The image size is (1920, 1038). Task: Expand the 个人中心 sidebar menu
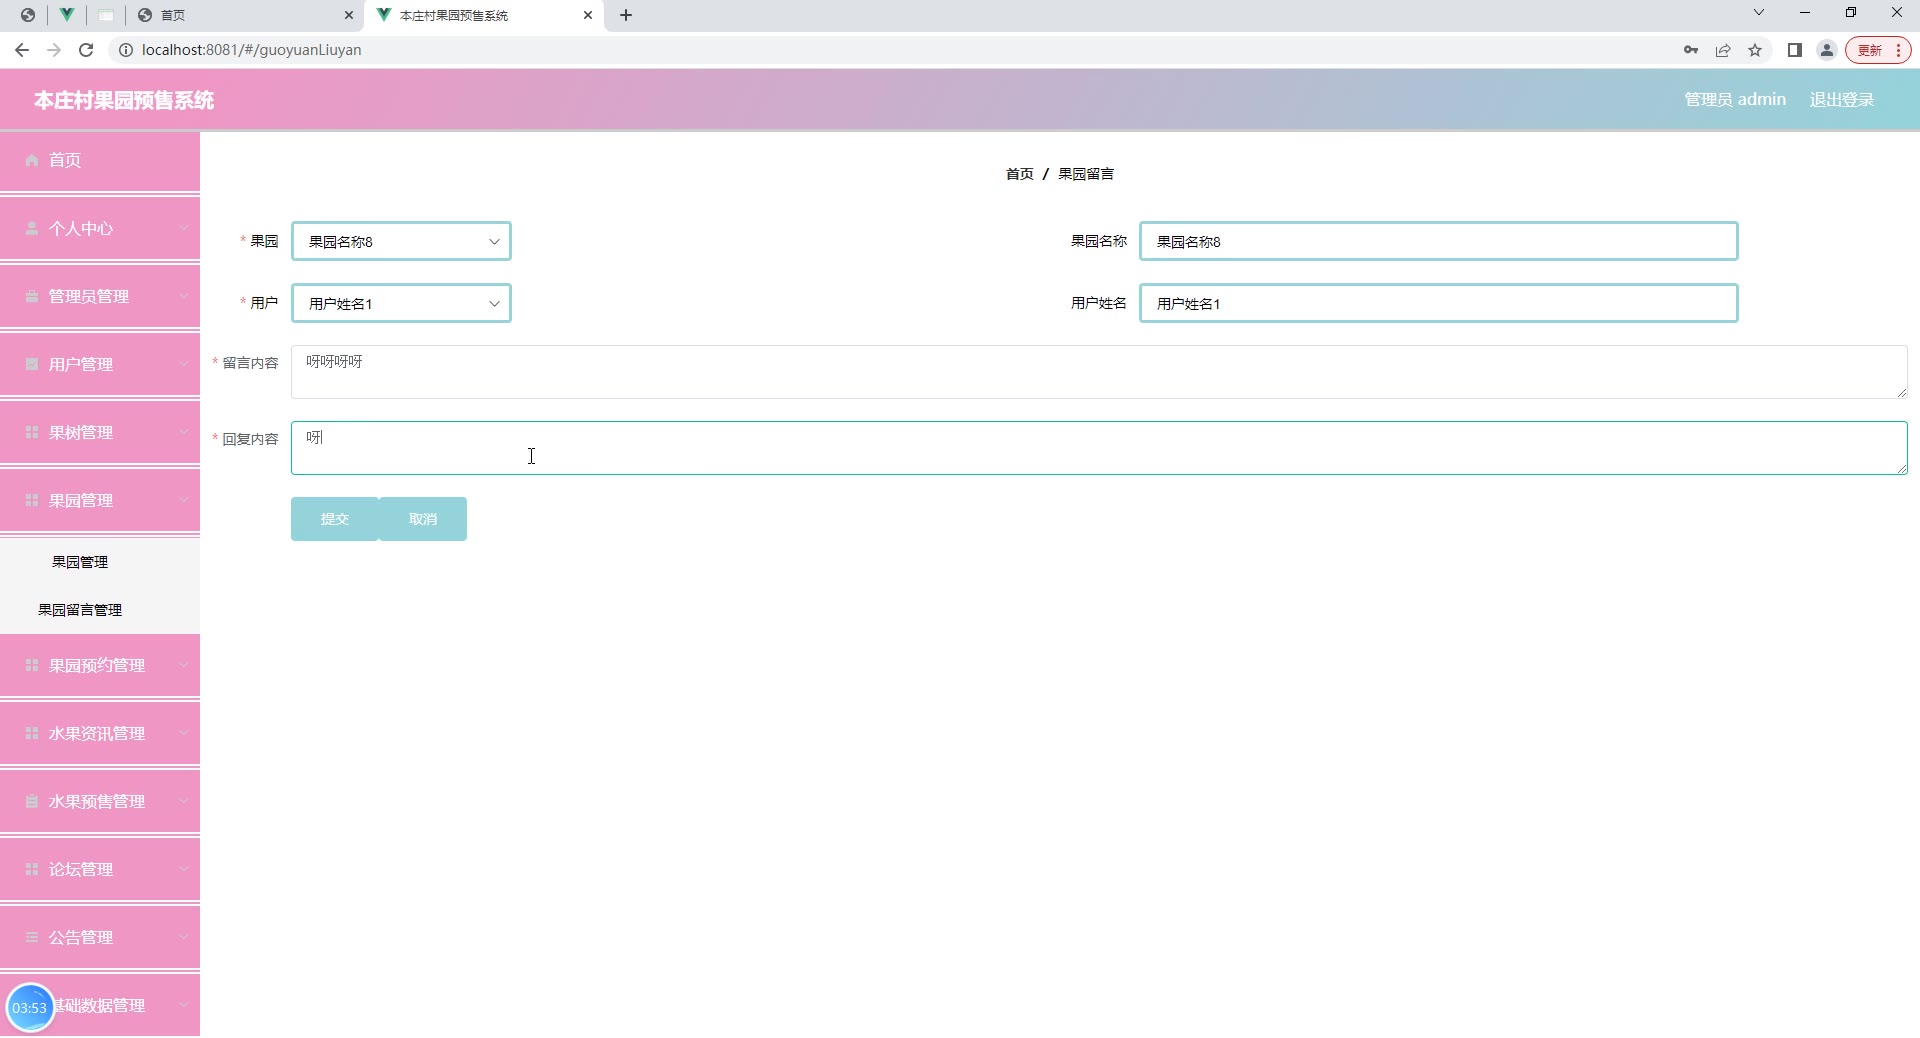pos(100,228)
